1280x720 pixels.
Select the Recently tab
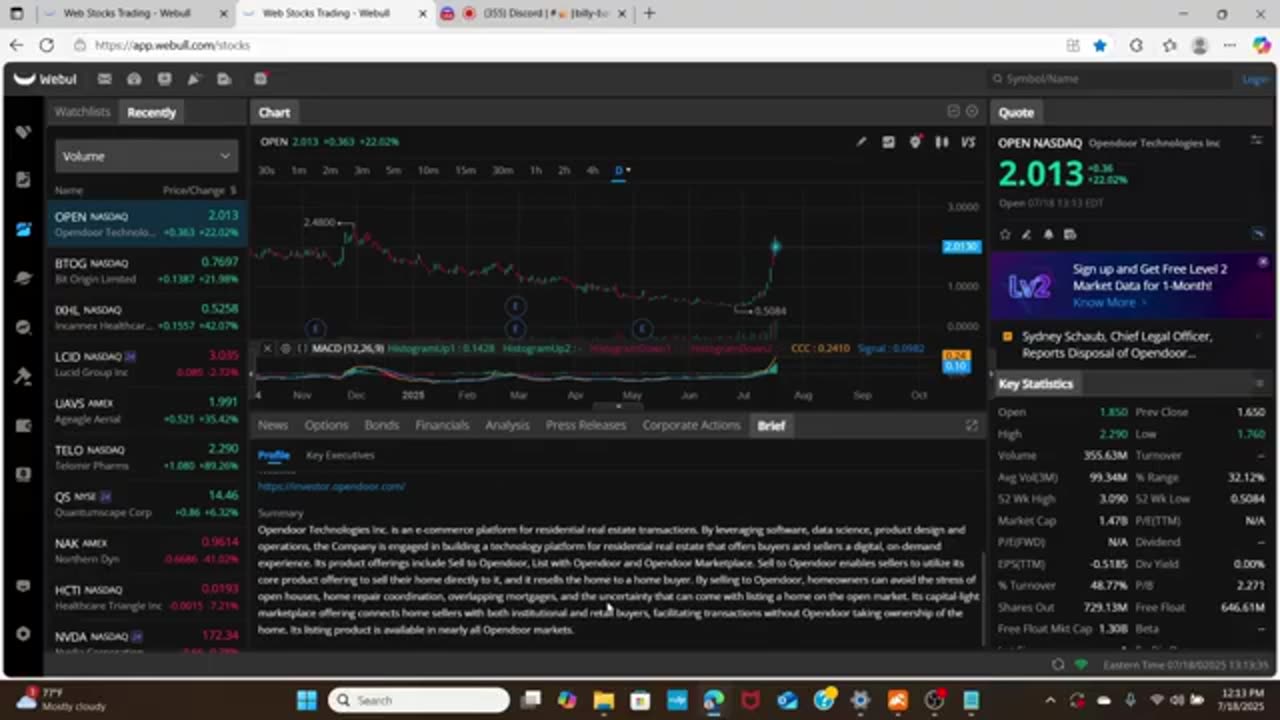pyautogui.click(x=152, y=112)
